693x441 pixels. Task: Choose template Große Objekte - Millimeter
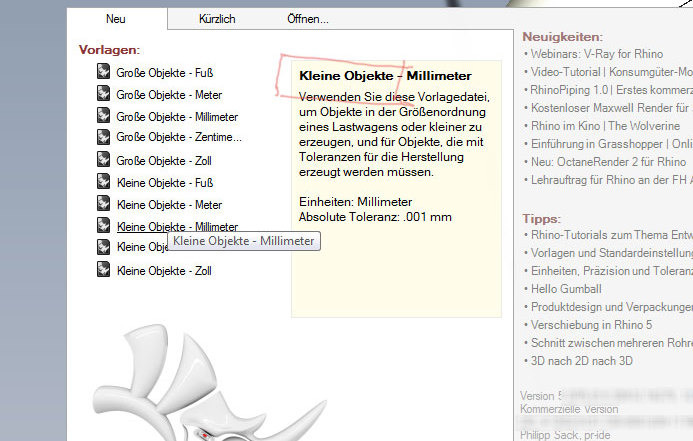(177, 117)
